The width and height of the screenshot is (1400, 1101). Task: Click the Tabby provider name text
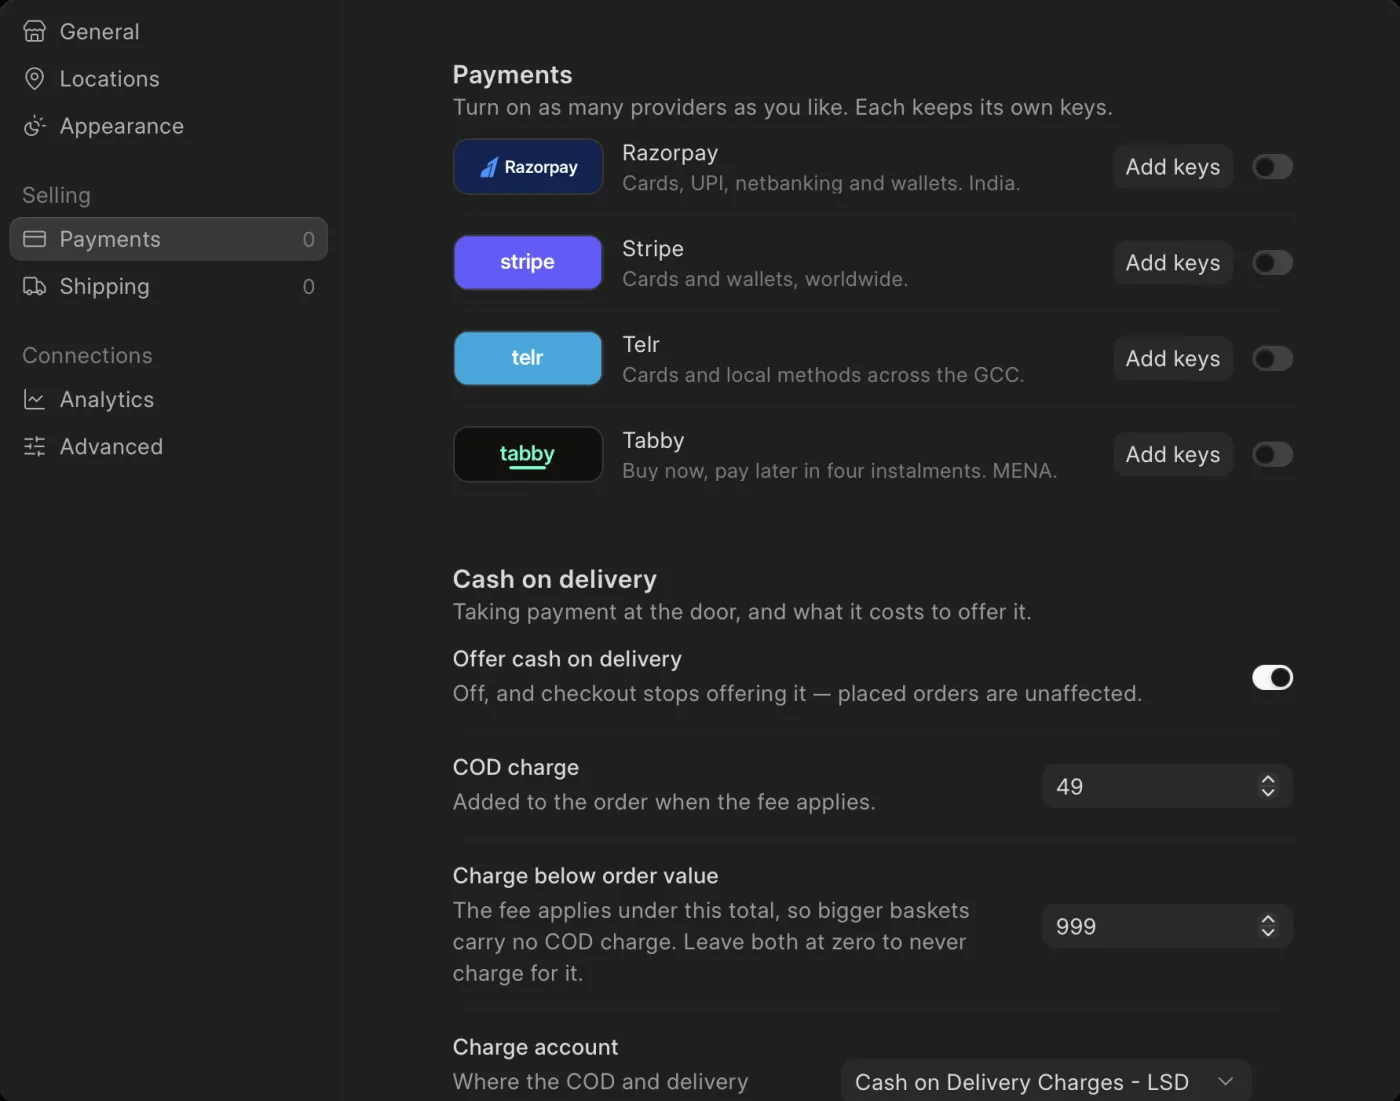tap(653, 441)
